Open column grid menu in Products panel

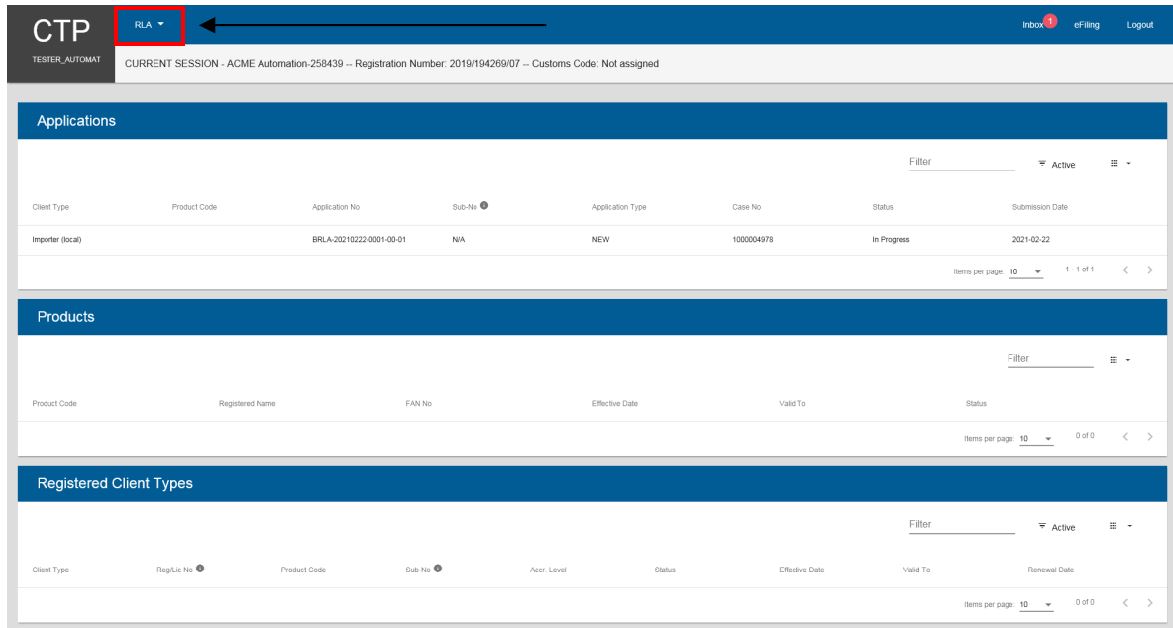[1120, 360]
